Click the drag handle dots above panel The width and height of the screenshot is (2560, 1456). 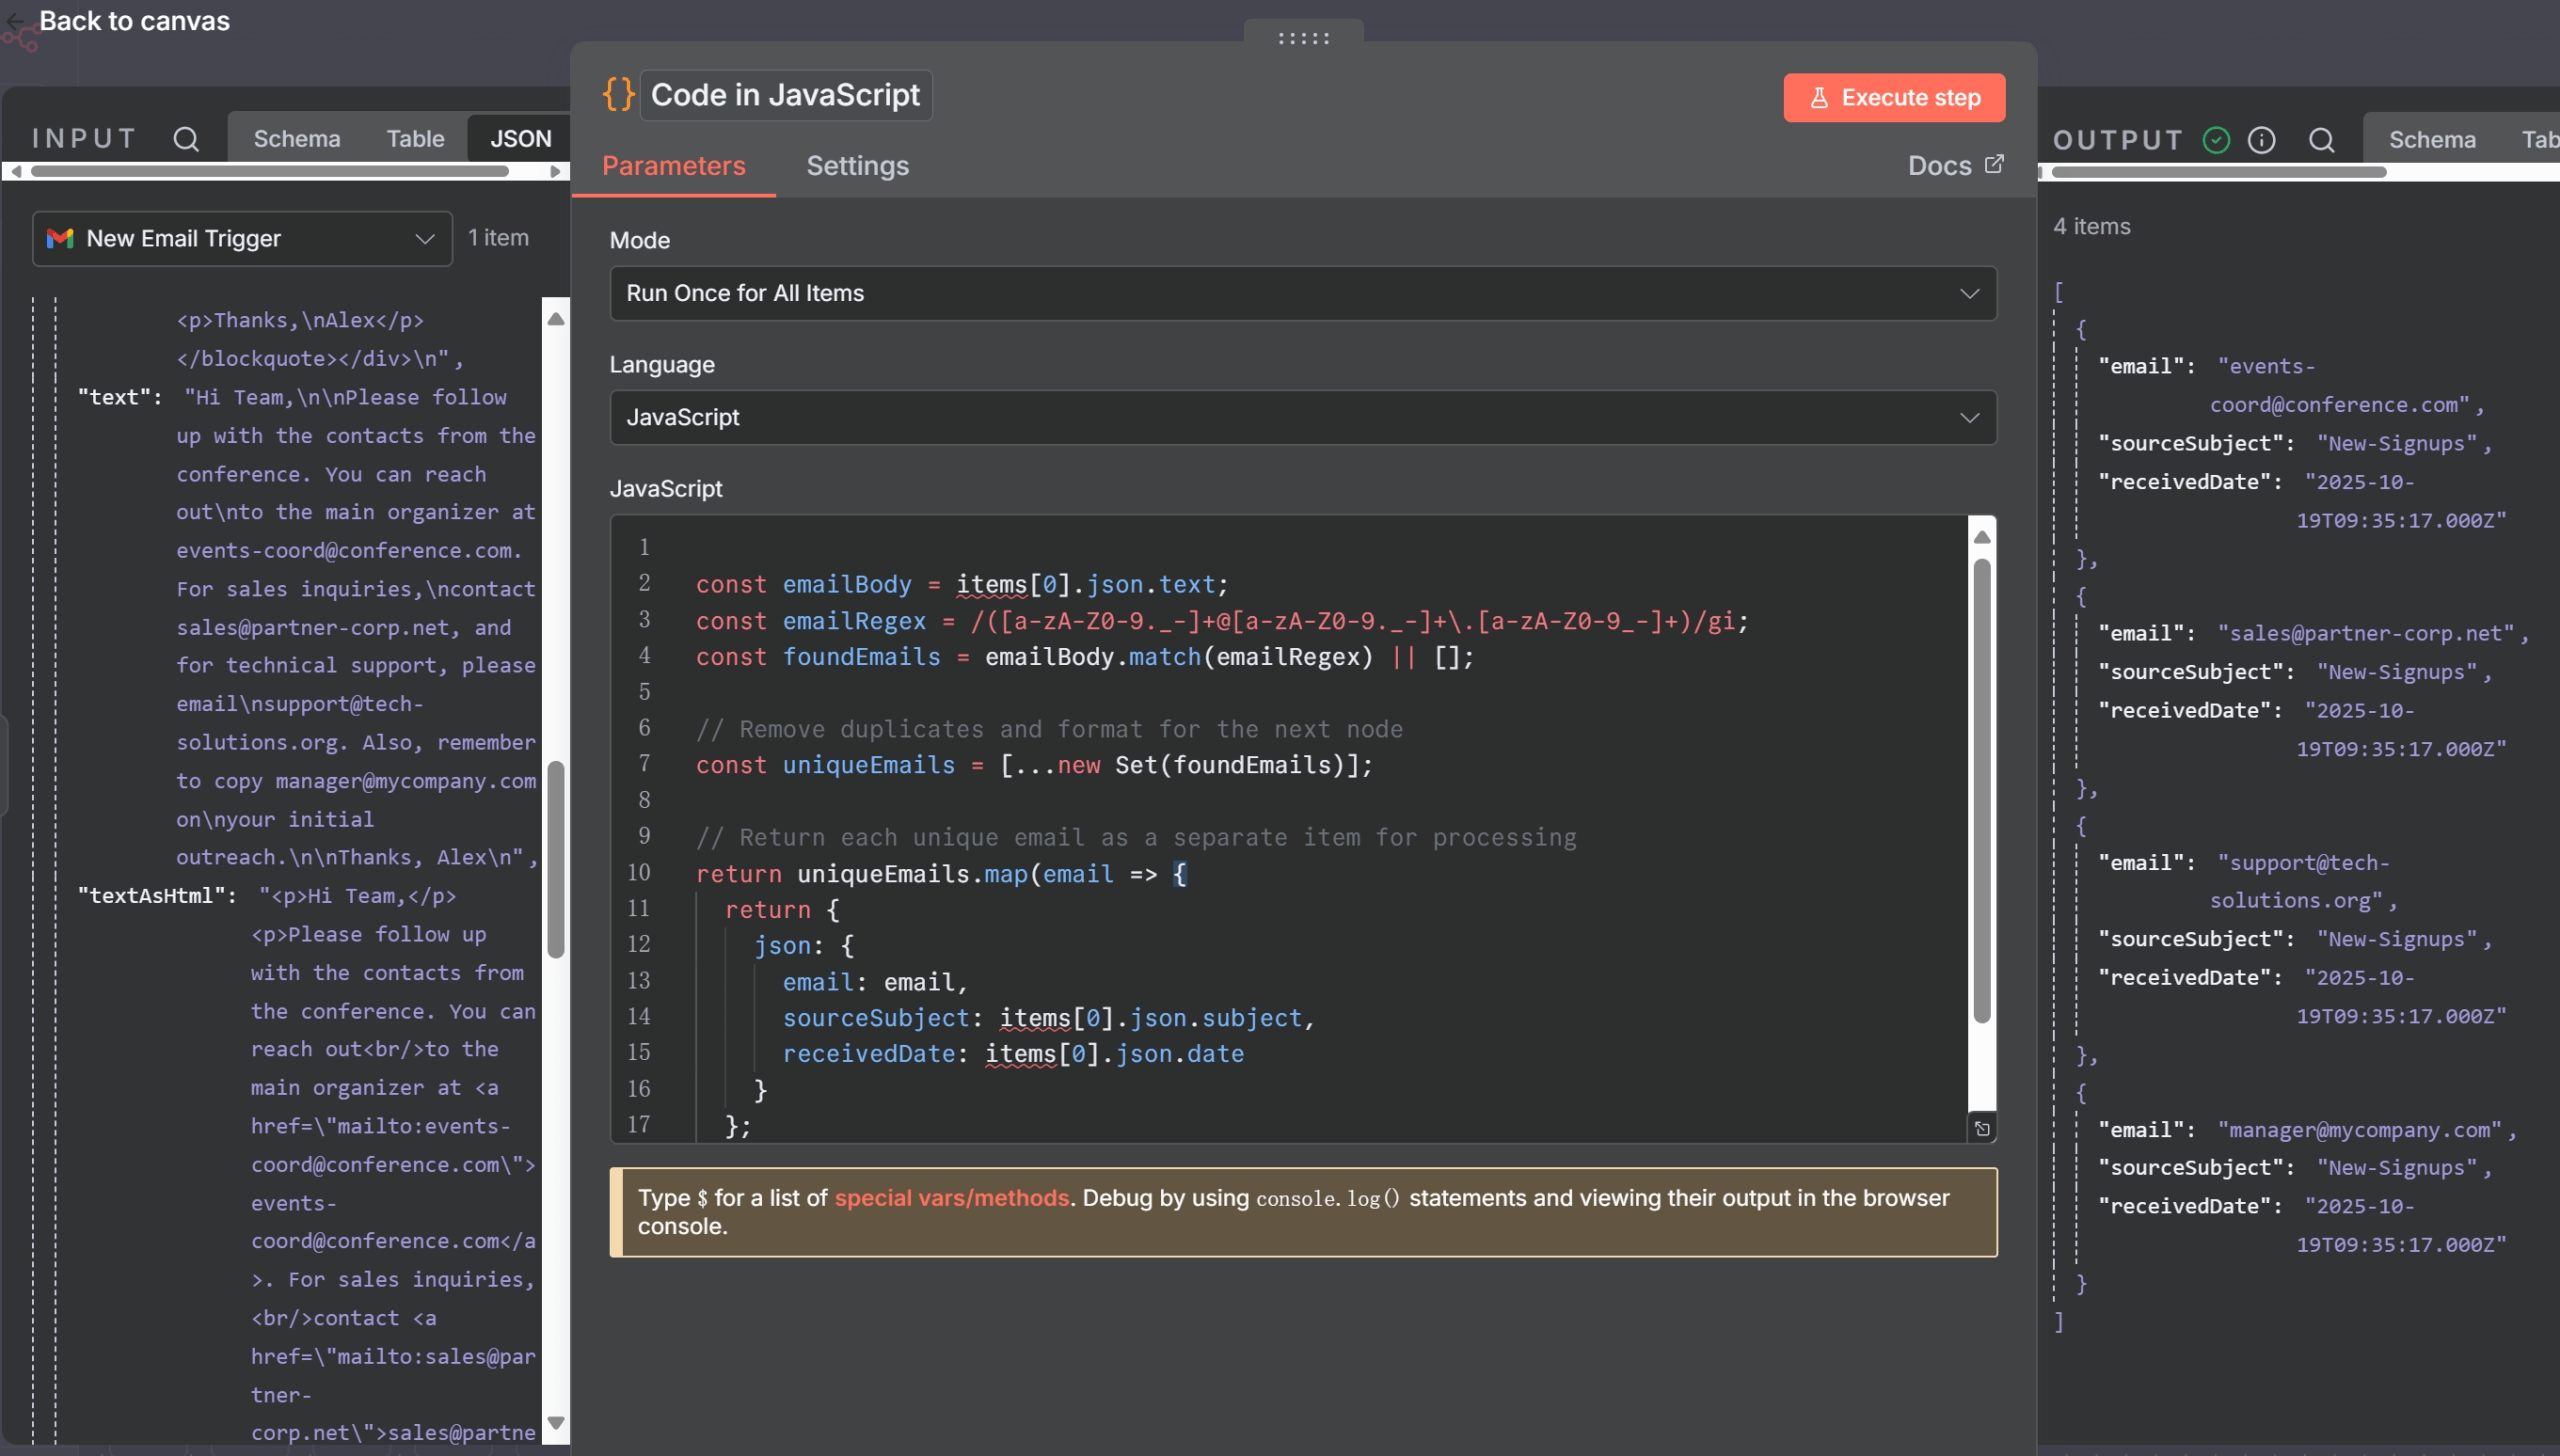(1303, 38)
